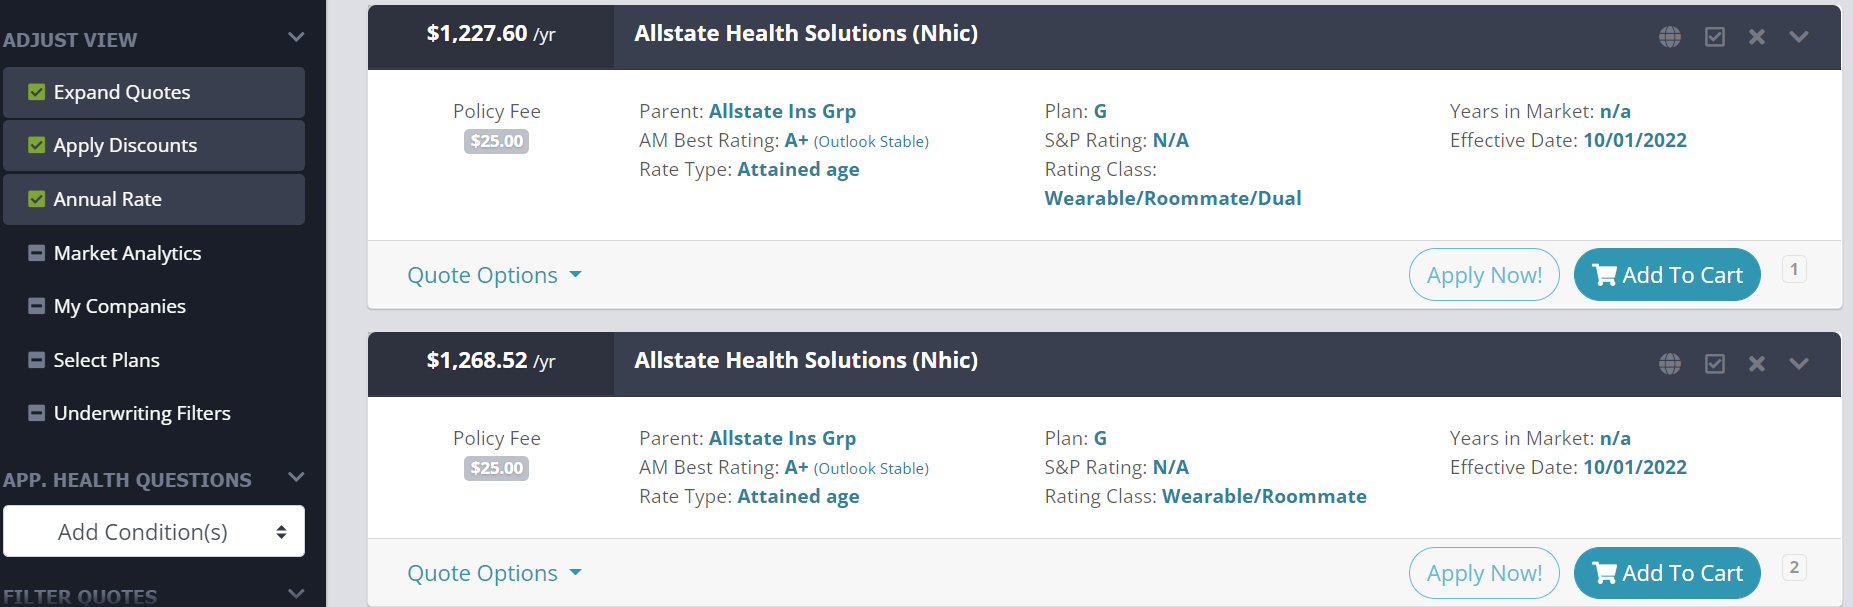Click Apply Now! on the $1,268.52 quote

point(1483,572)
